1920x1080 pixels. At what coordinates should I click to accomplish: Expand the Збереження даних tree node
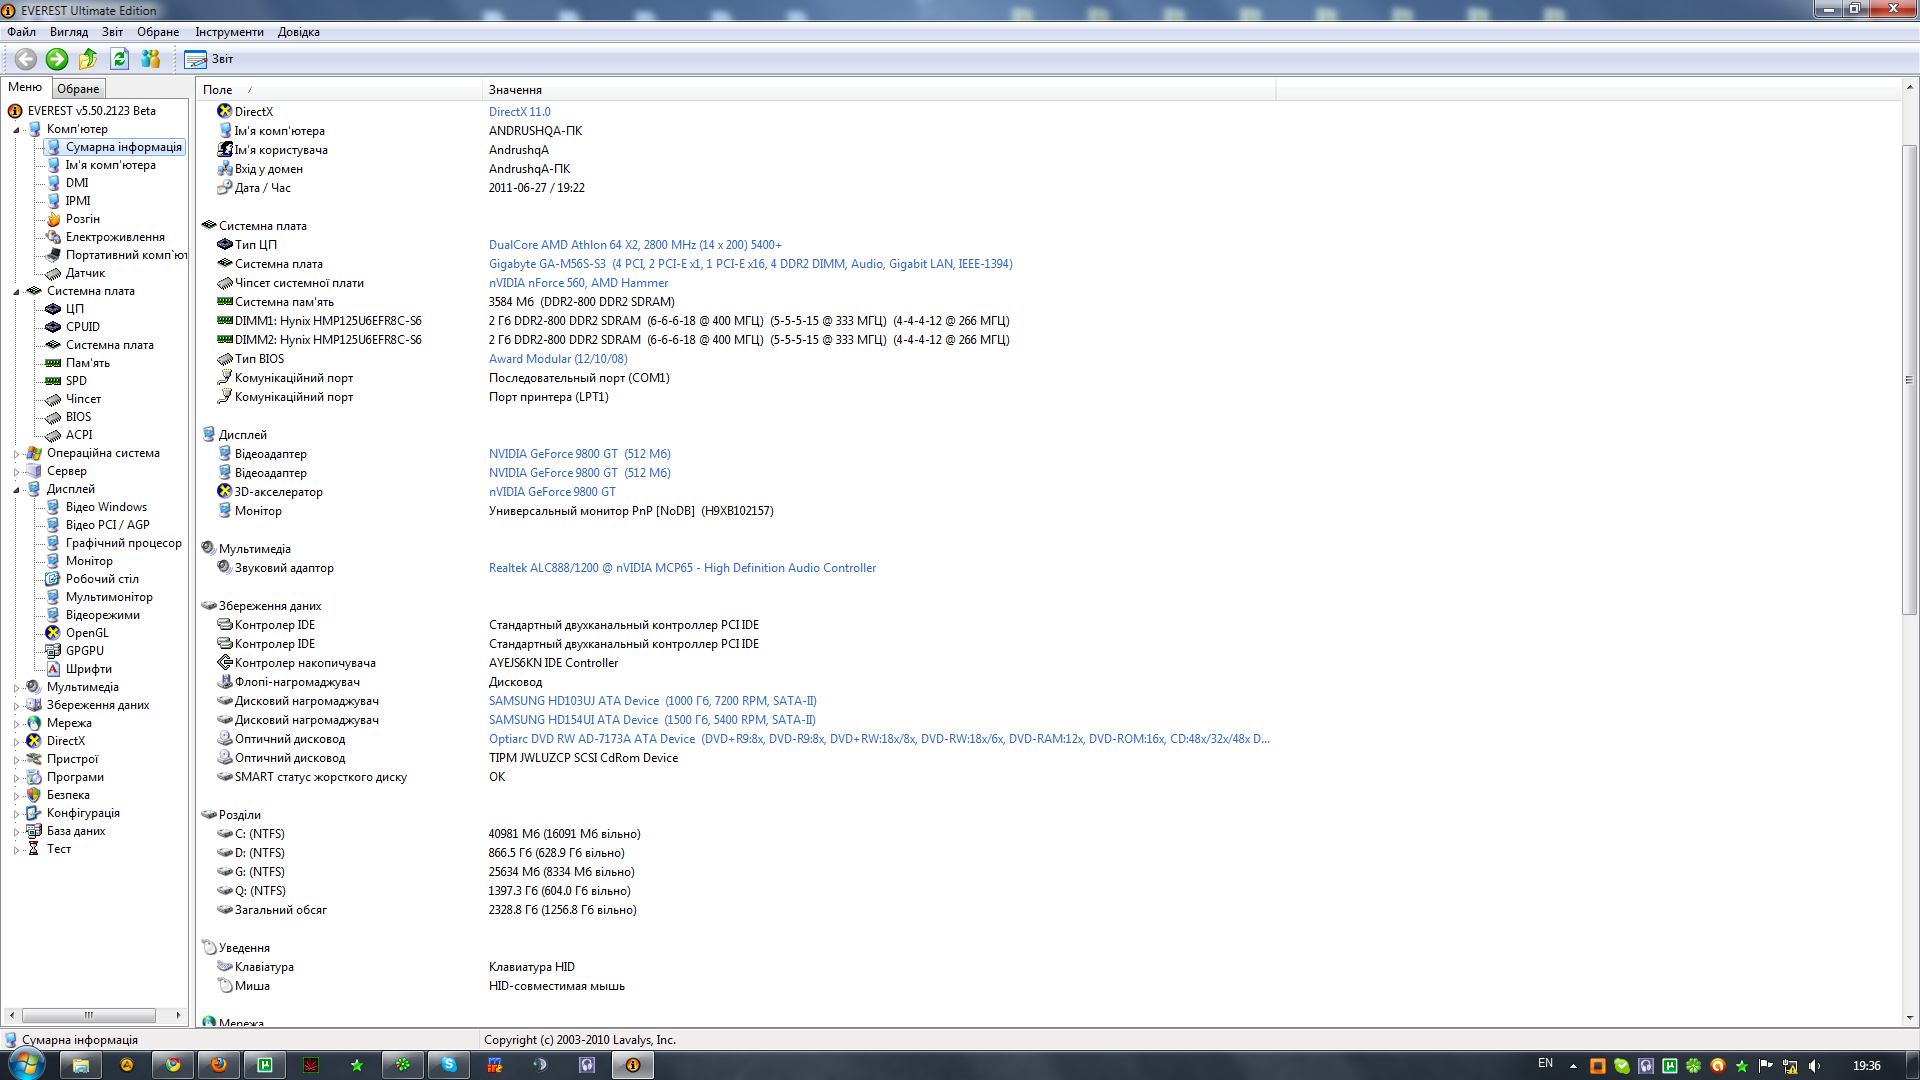pos(17,706)
